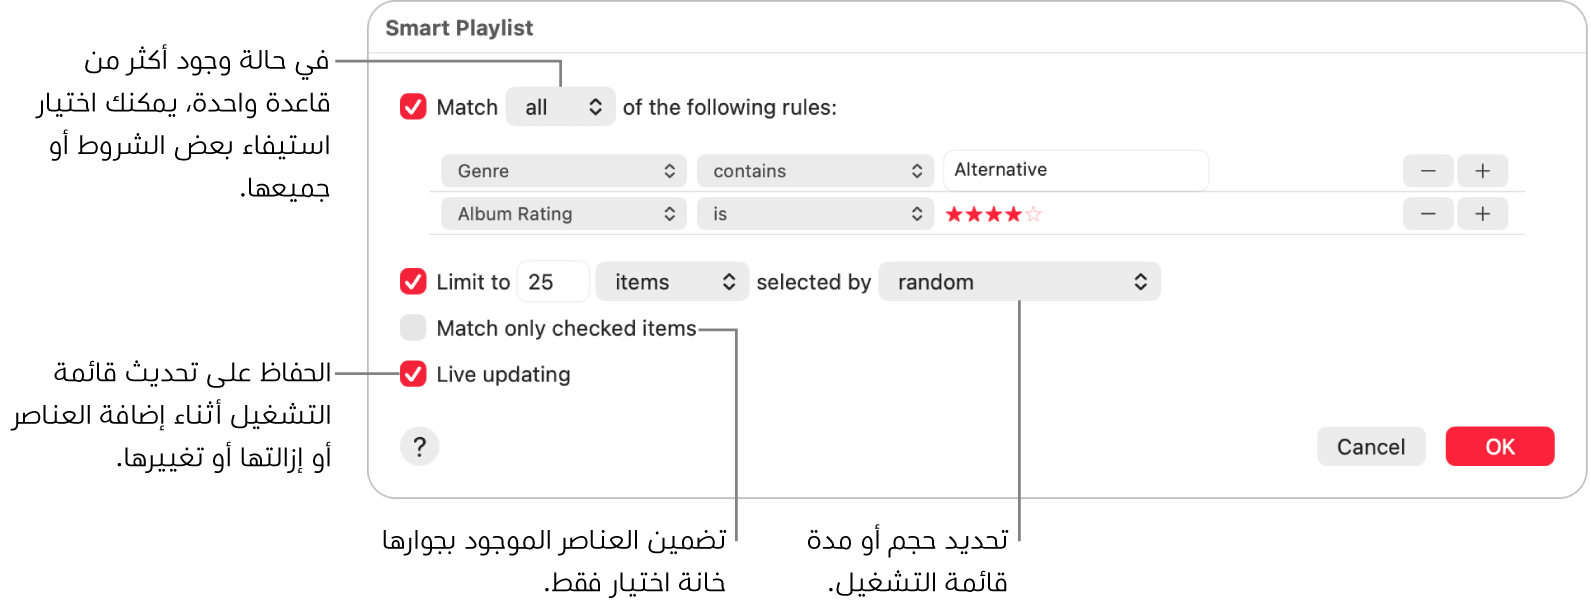Set album rating to three stars
Screen dimensions: 1591x606
click(x=993, y=214)
